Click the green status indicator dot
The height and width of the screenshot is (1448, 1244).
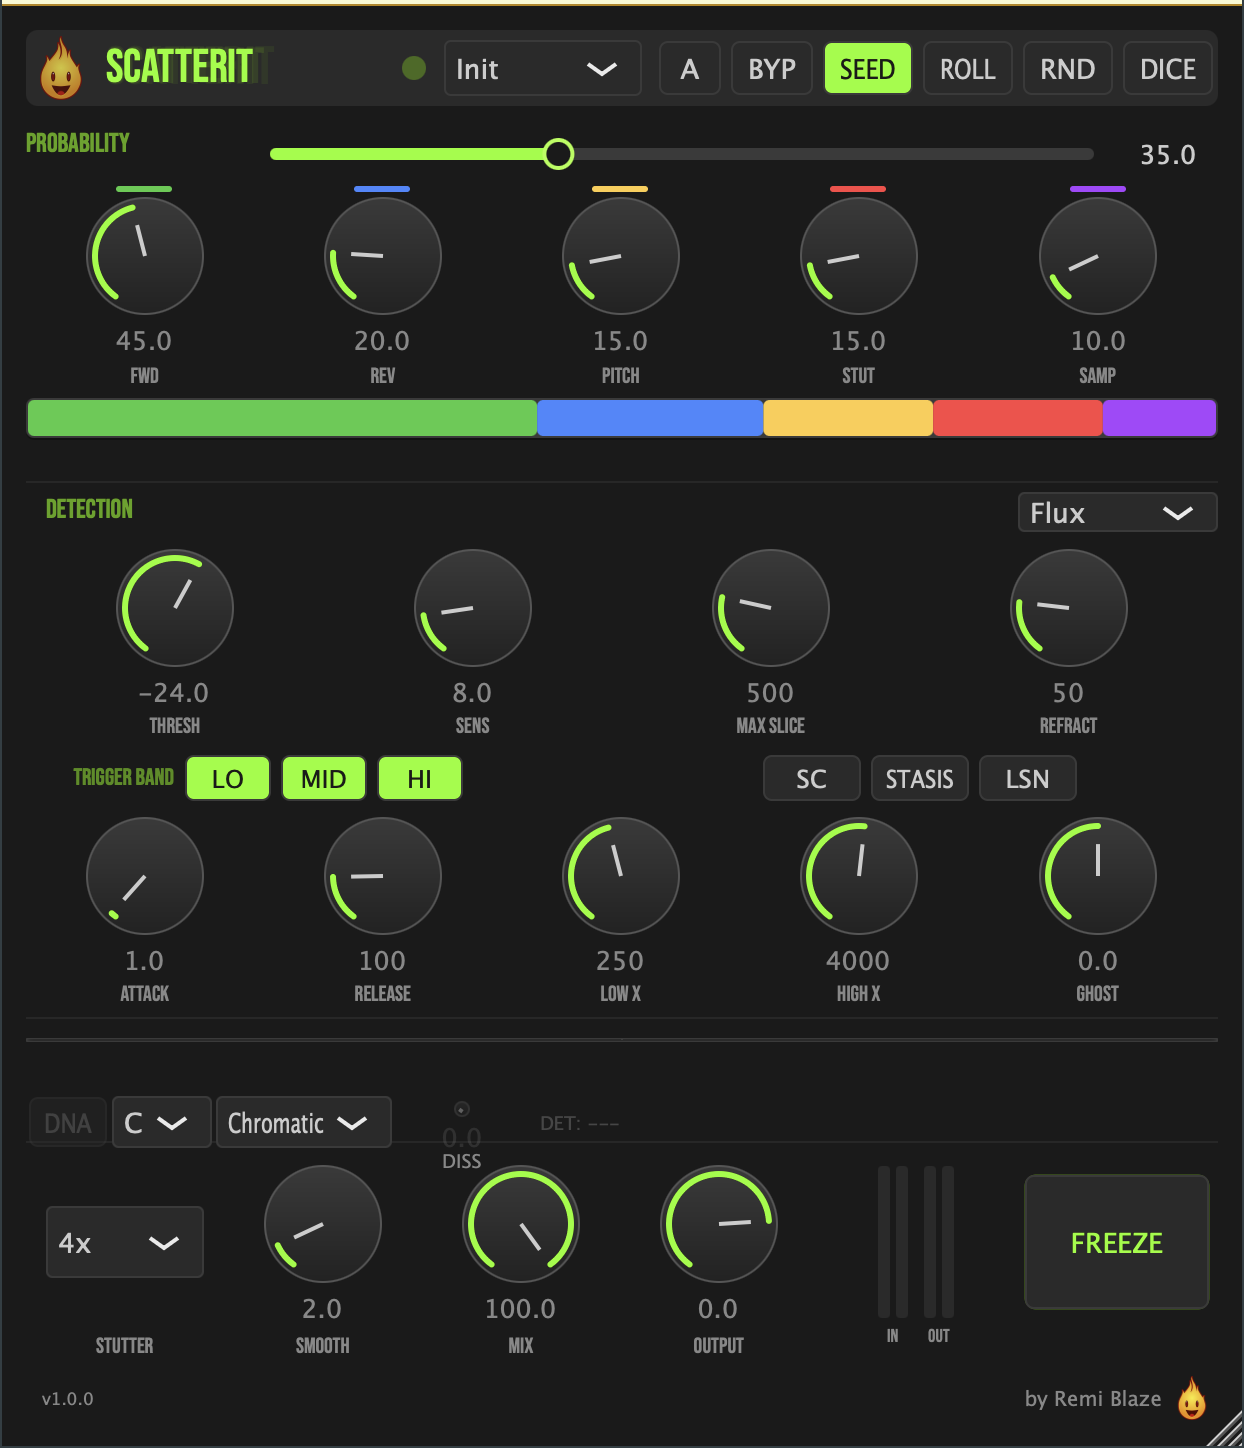coord(414,68)
